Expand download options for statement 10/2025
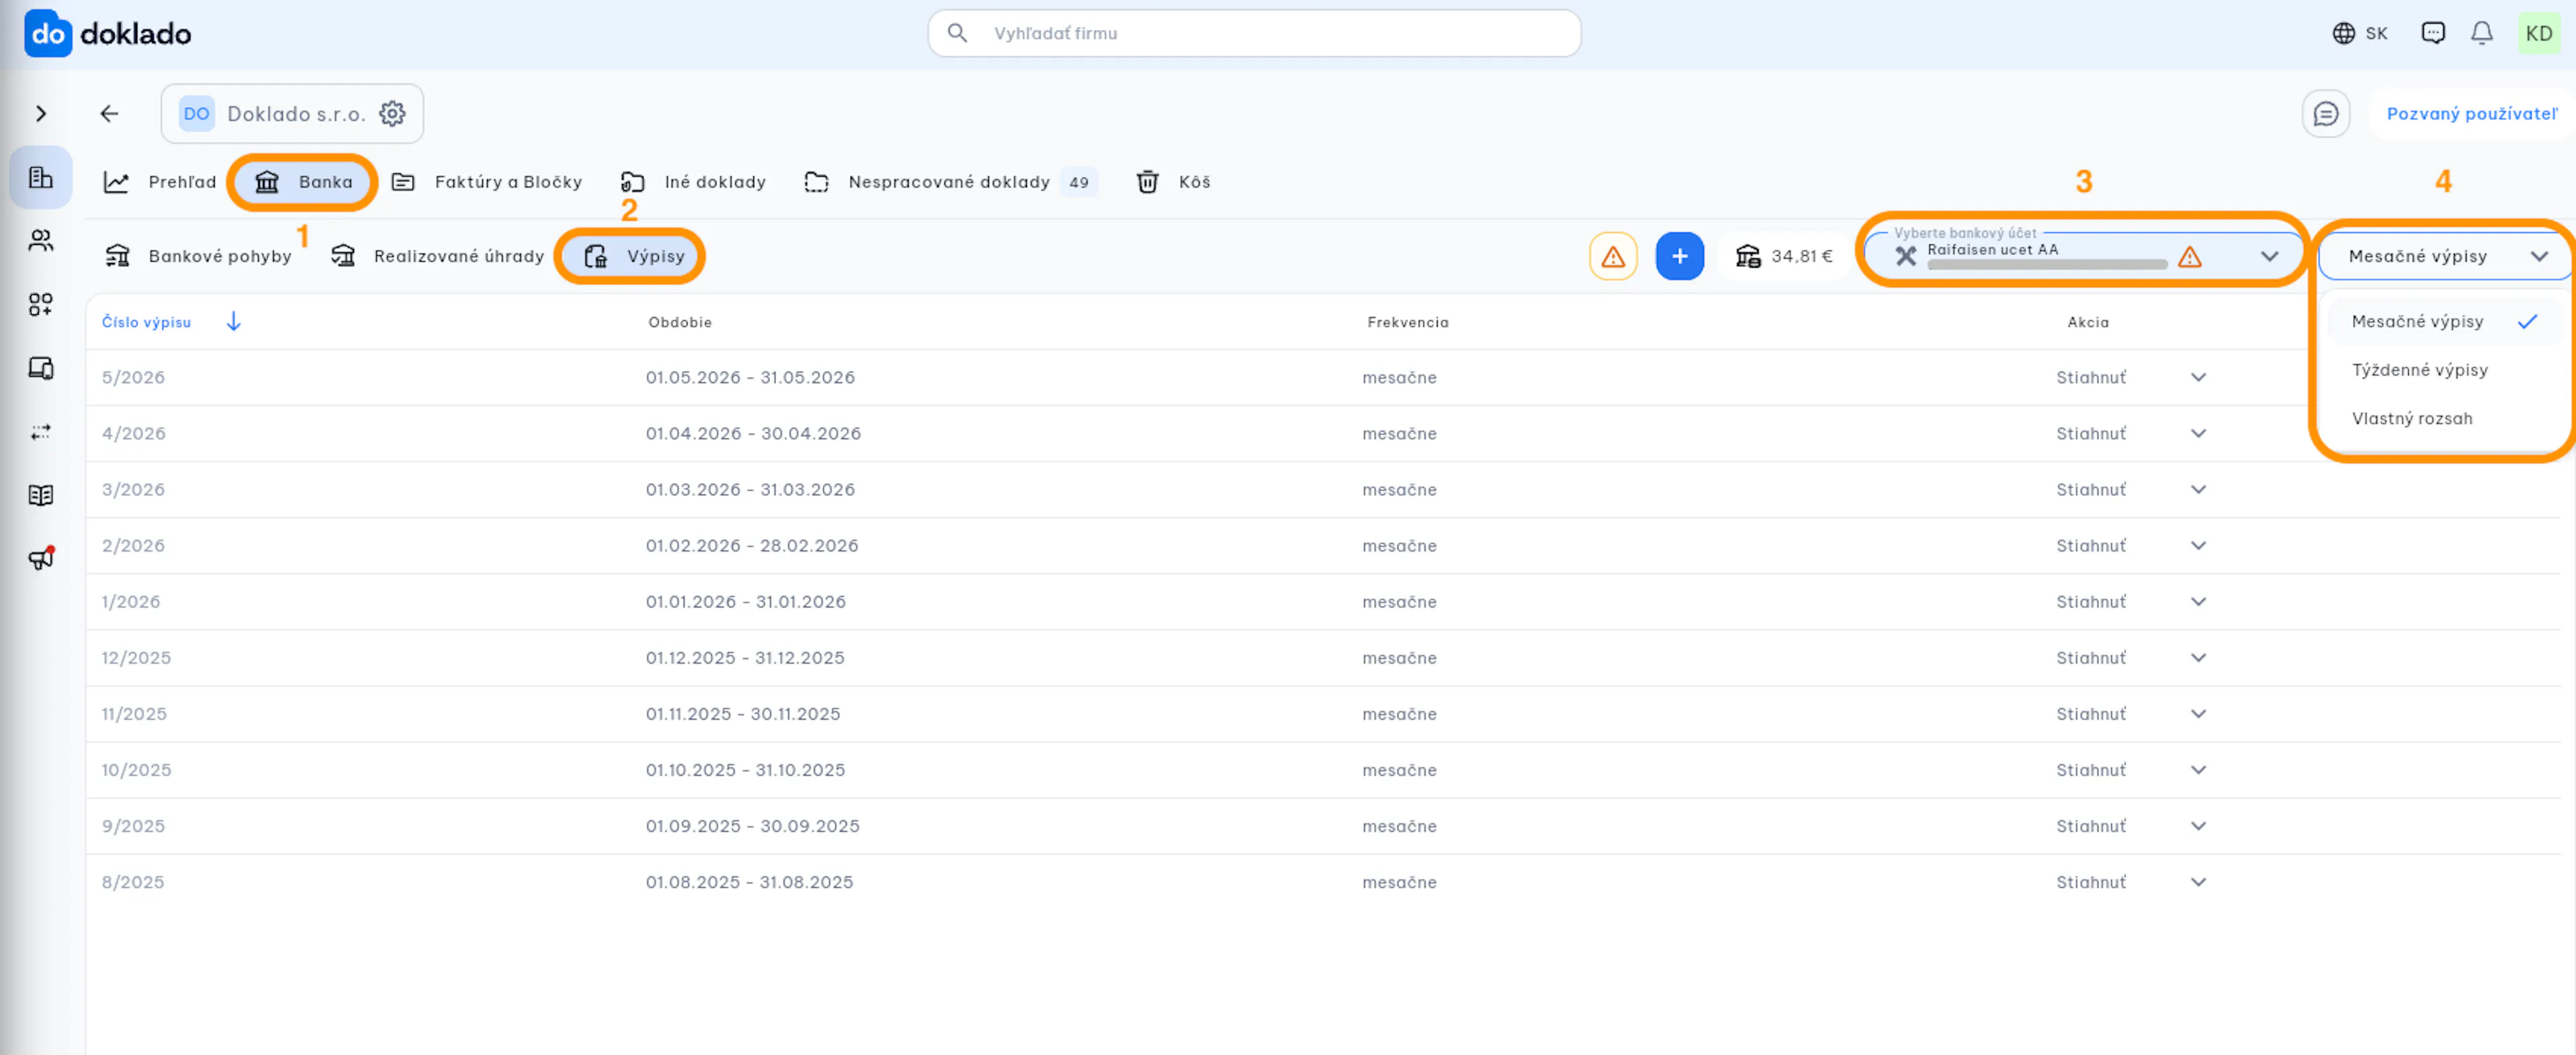 click(x=2198, y=770)
